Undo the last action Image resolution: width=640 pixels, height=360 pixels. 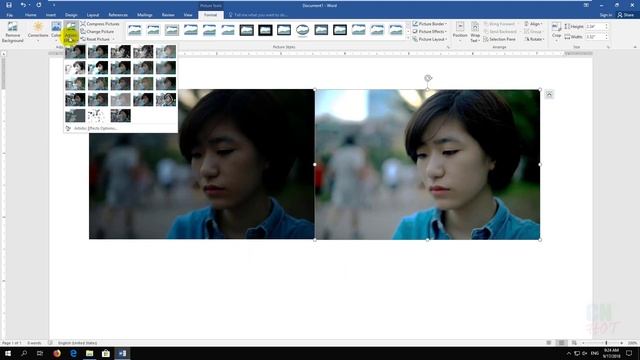click(x=23, y=5)
